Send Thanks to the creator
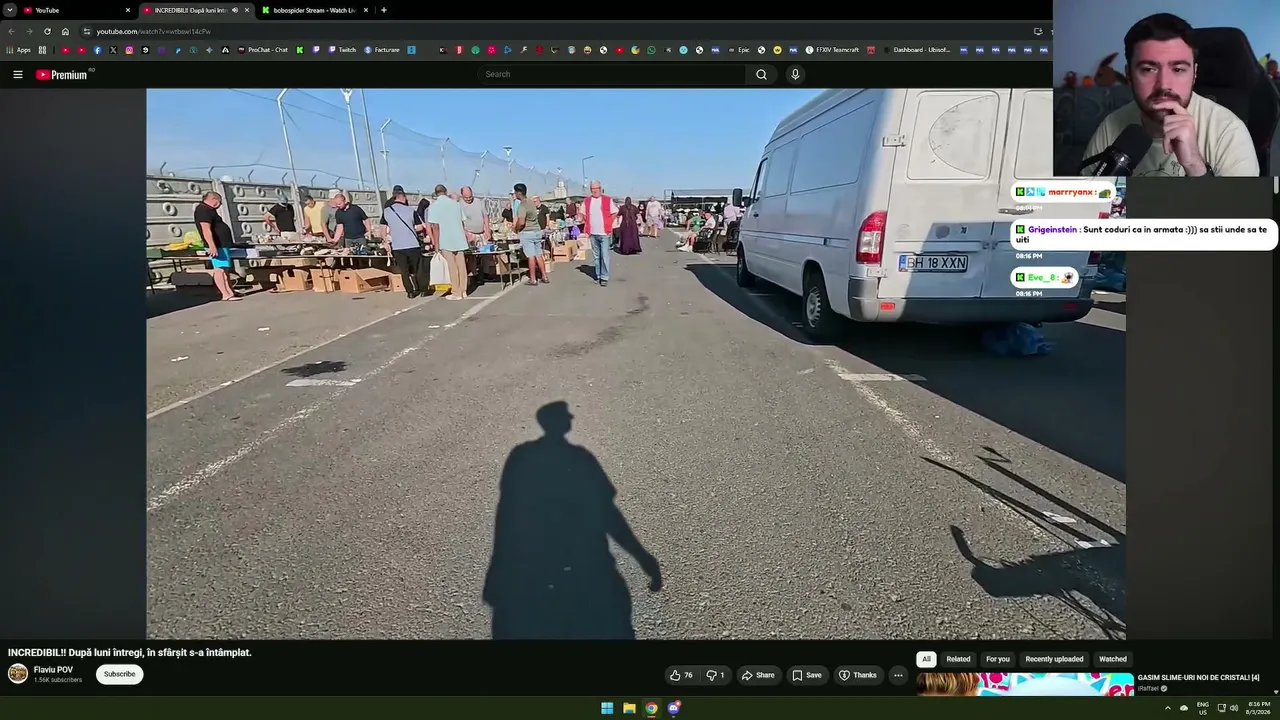 pyautogui.click(x=858, y=675)
